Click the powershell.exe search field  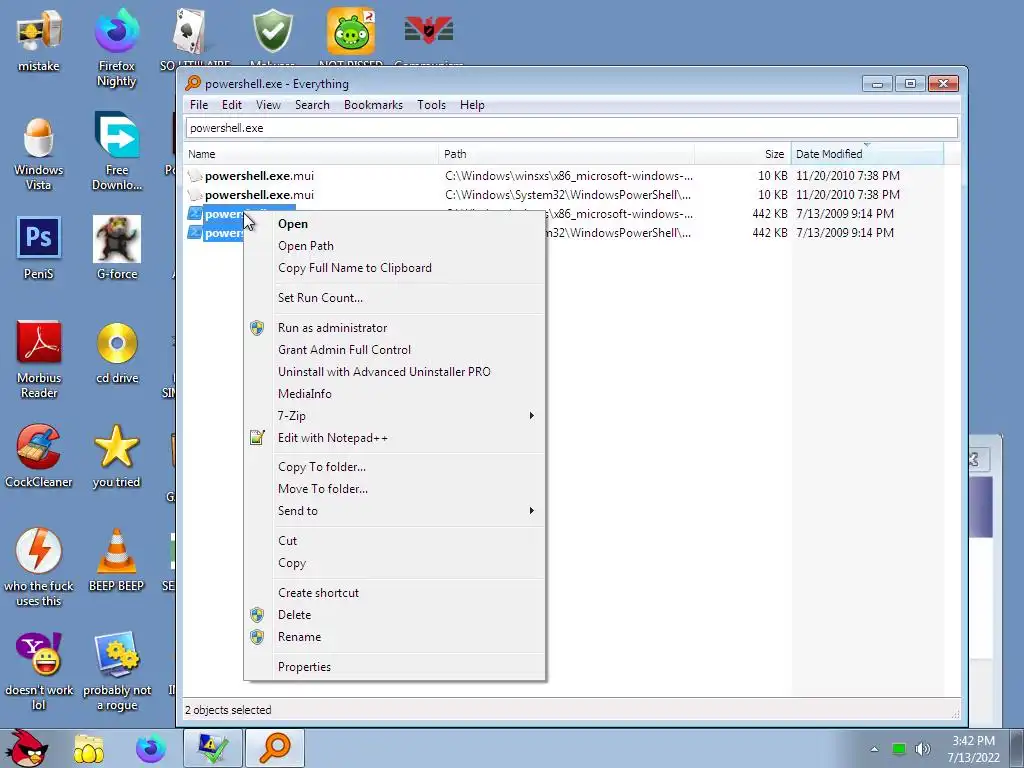[572, 128]
